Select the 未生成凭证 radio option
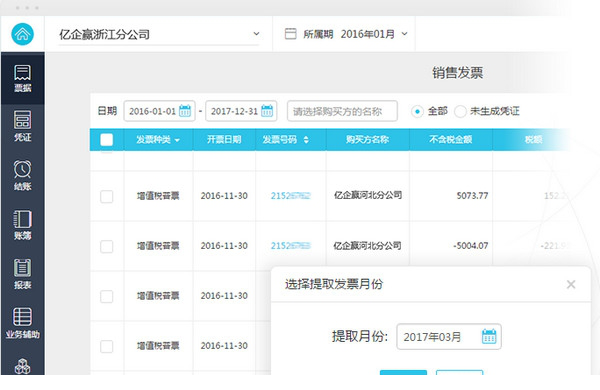Viewport: 600px width, 390px height. [x=460, y=111]
